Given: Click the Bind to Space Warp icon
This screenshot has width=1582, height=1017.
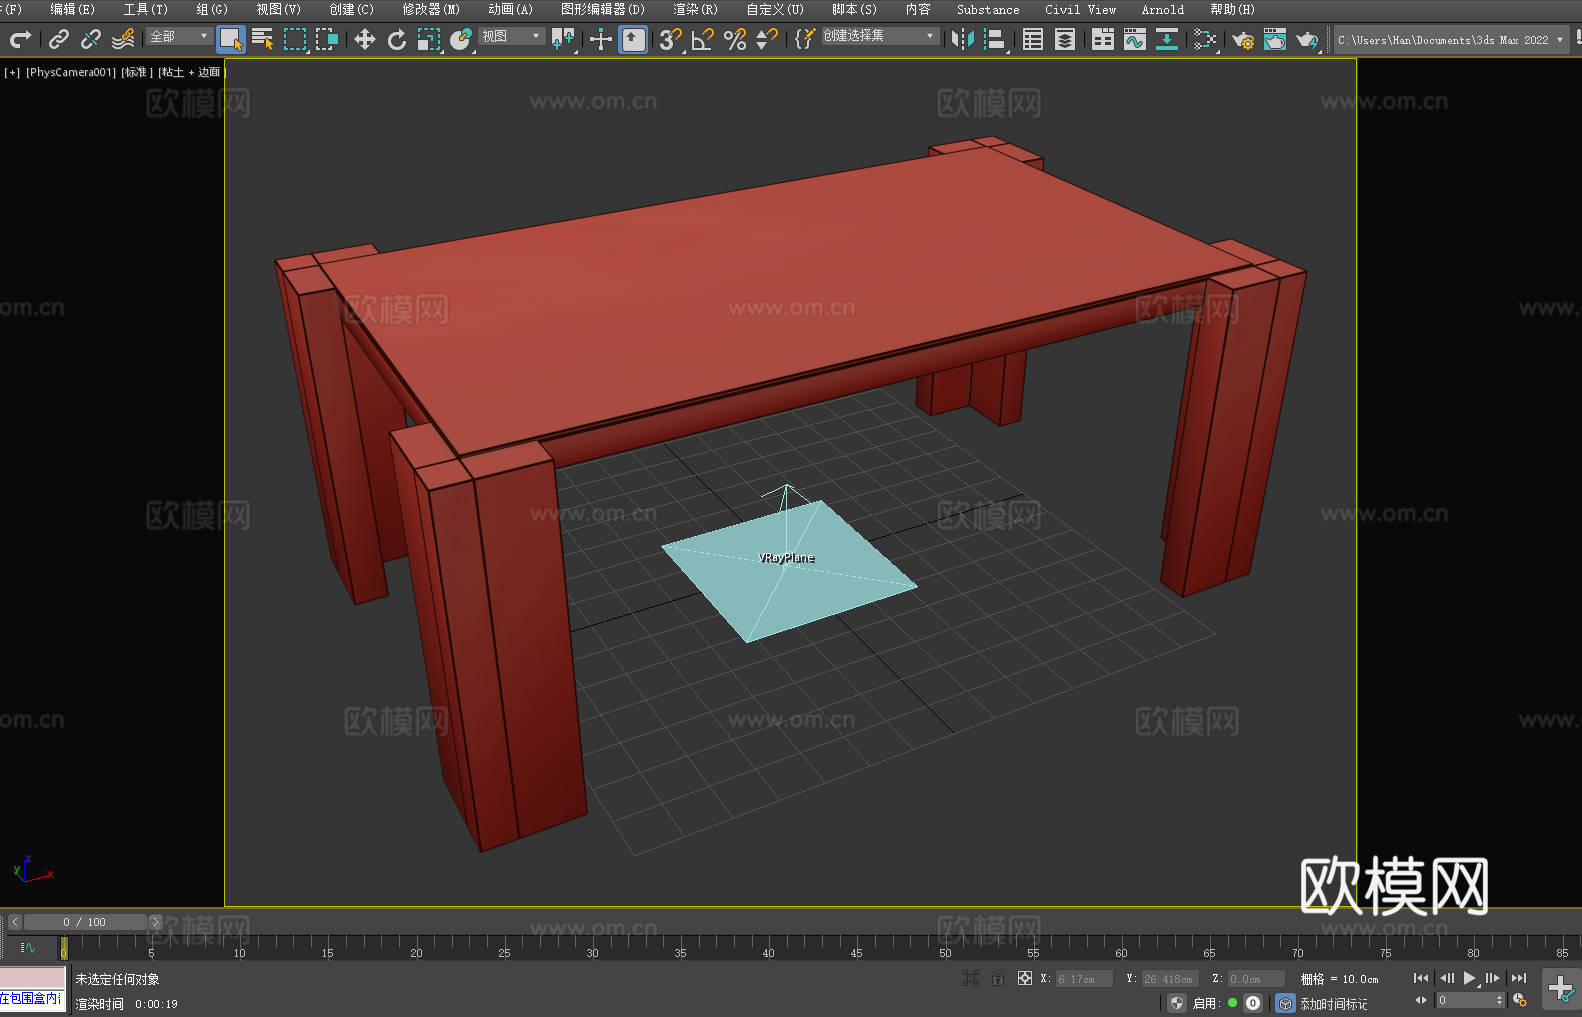Looking at the screenshot, I should point(123,39).
